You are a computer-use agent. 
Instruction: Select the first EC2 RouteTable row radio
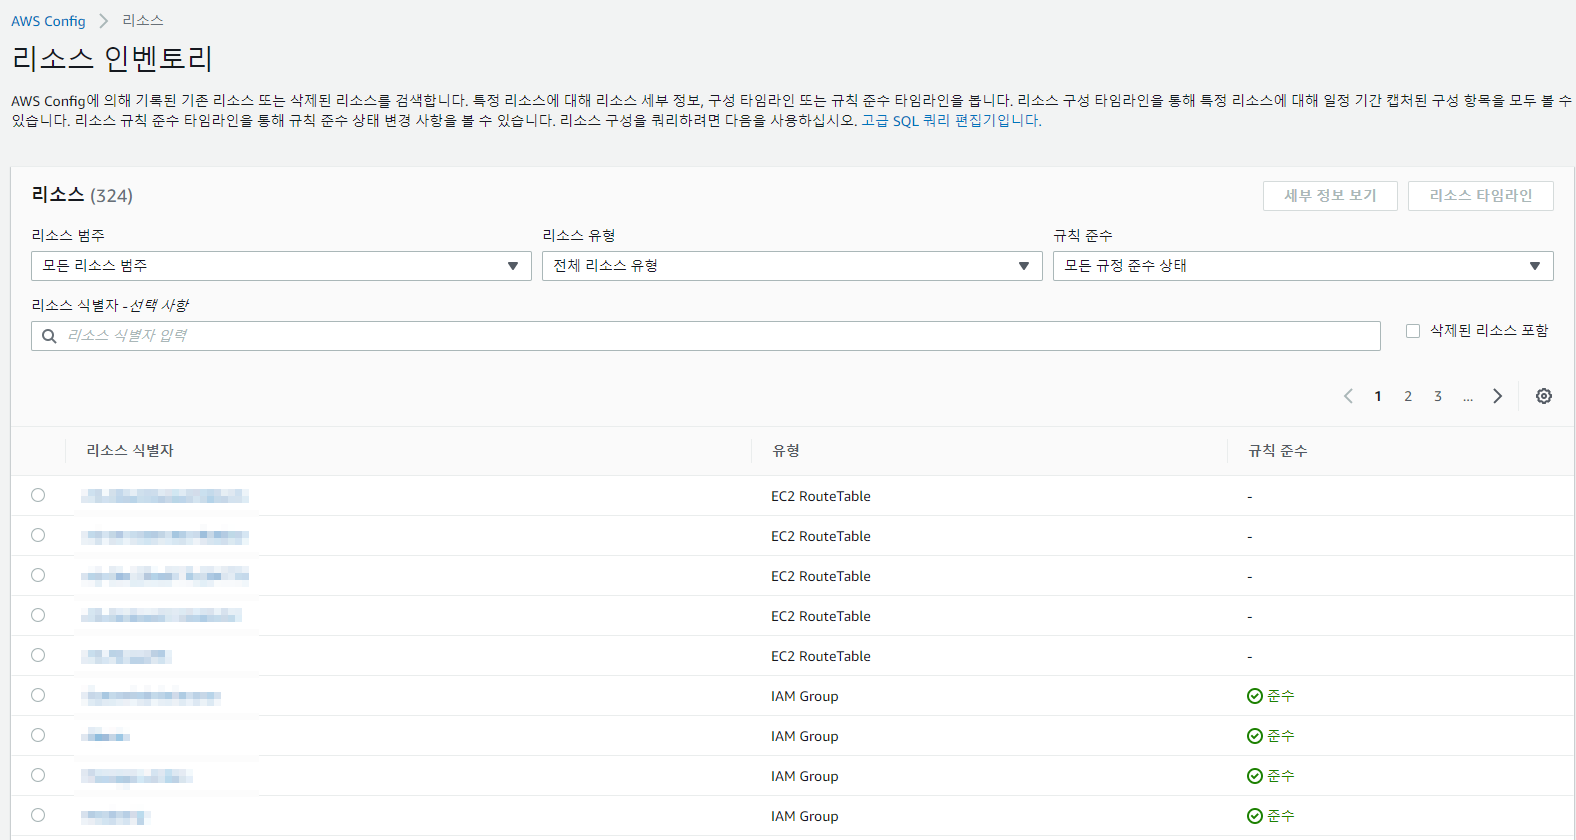(x=38, y=495)
